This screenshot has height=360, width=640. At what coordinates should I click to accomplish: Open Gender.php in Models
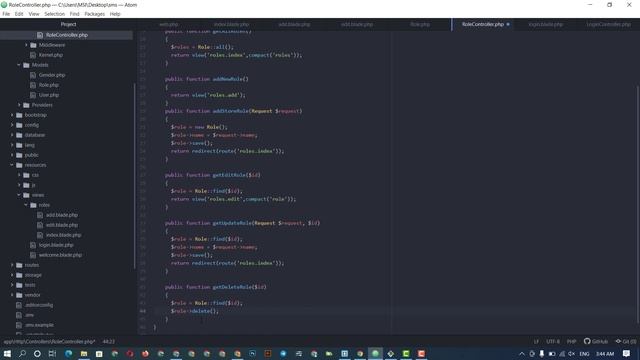[52, 75]
